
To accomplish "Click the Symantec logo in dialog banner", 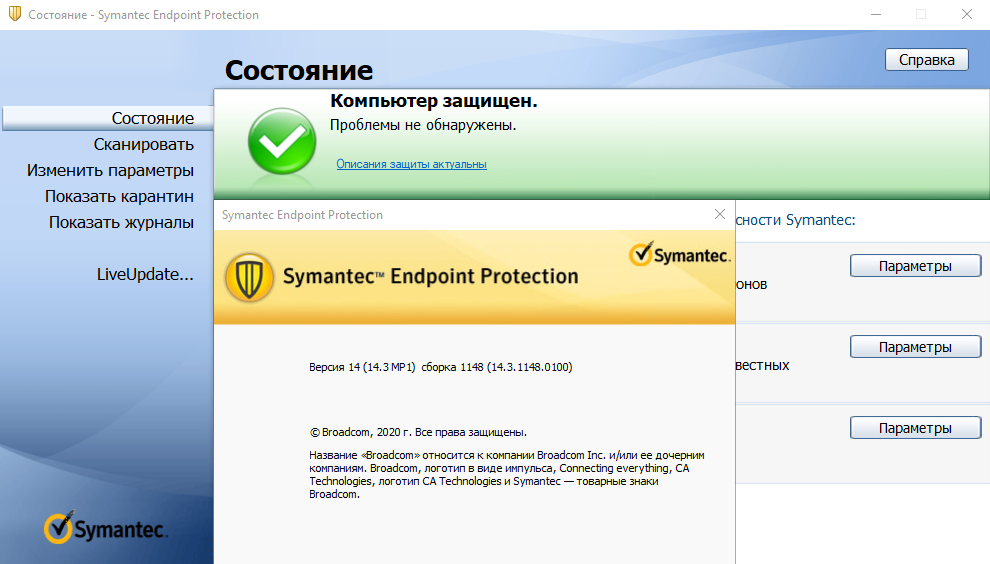I will [679, 254].
